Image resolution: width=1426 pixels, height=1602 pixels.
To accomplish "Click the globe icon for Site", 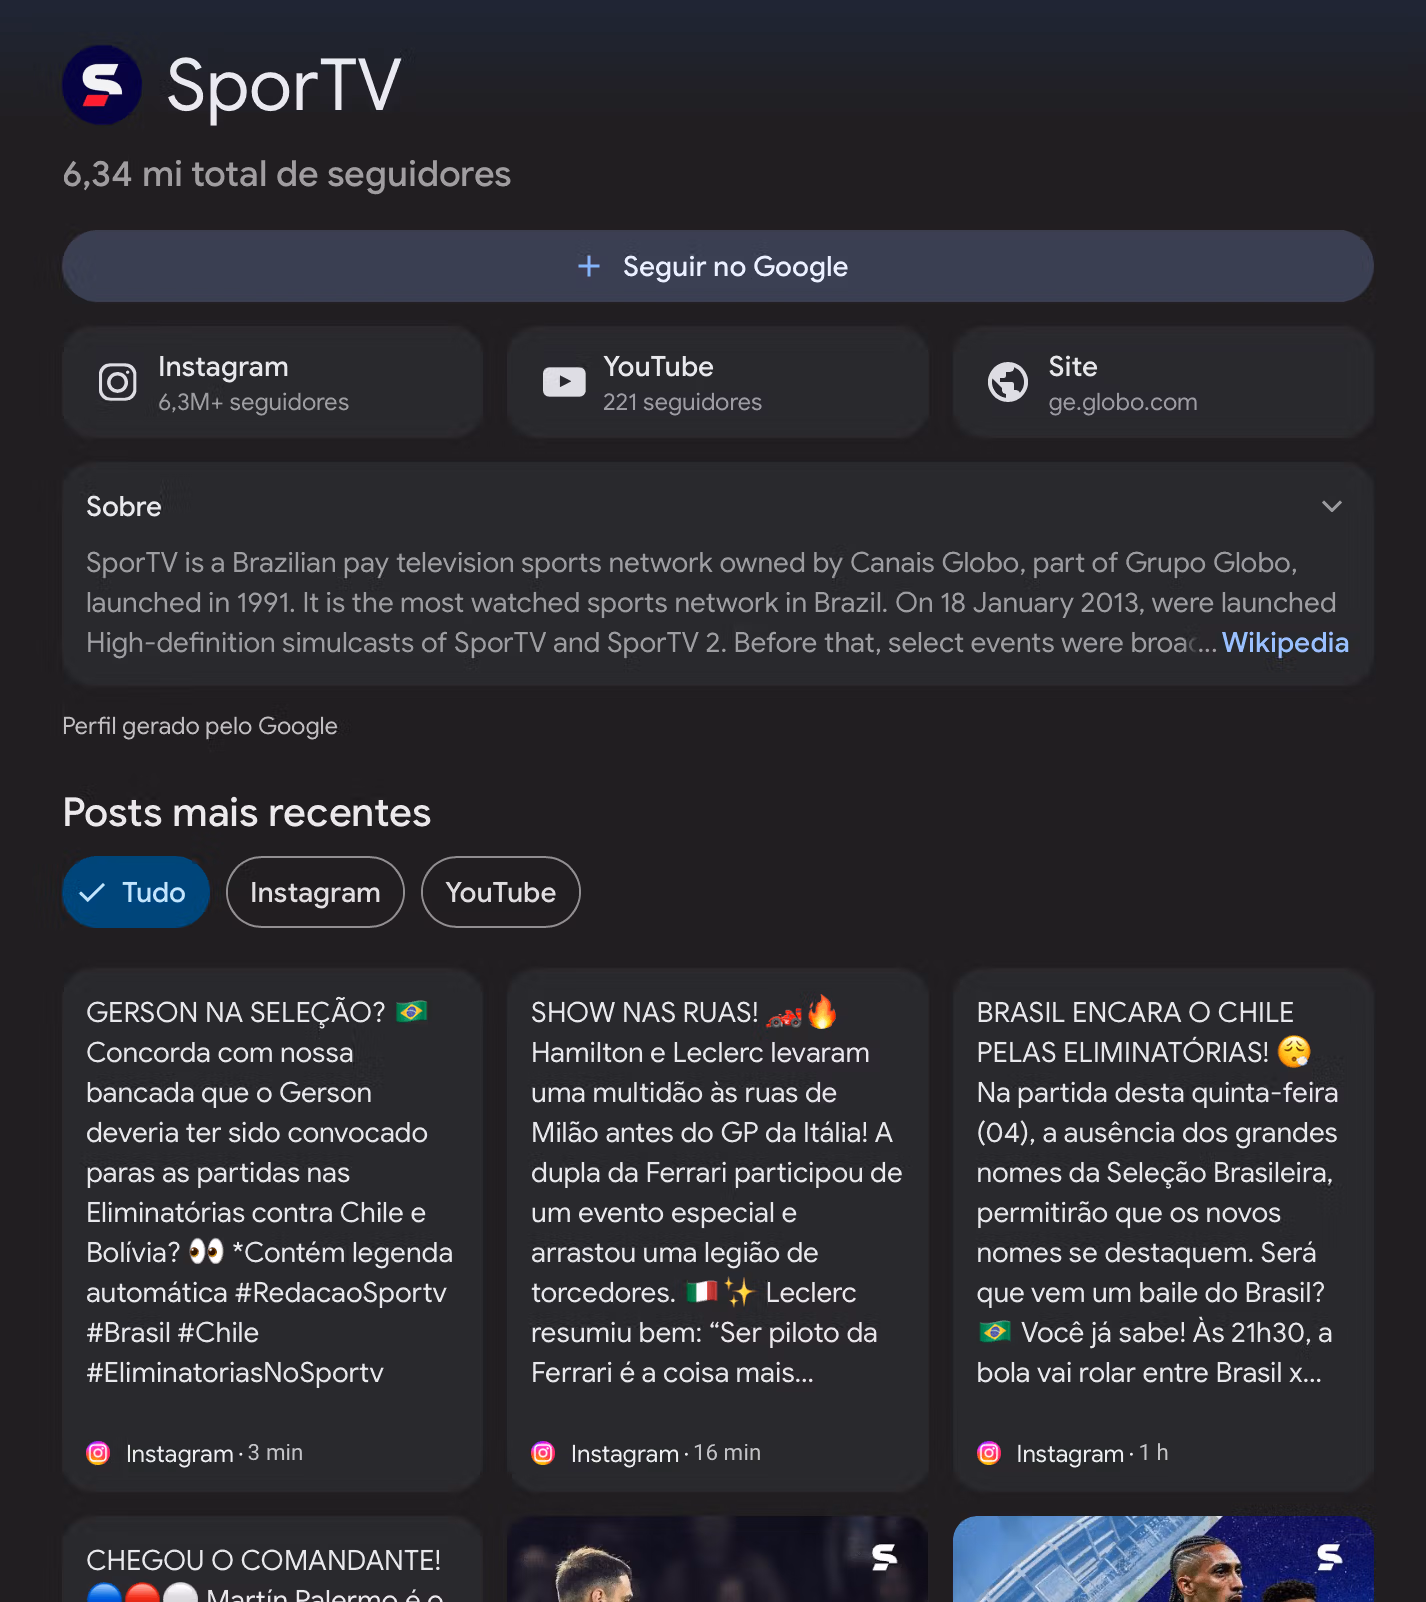I will pyautogui.click(x=1008, y=382).
